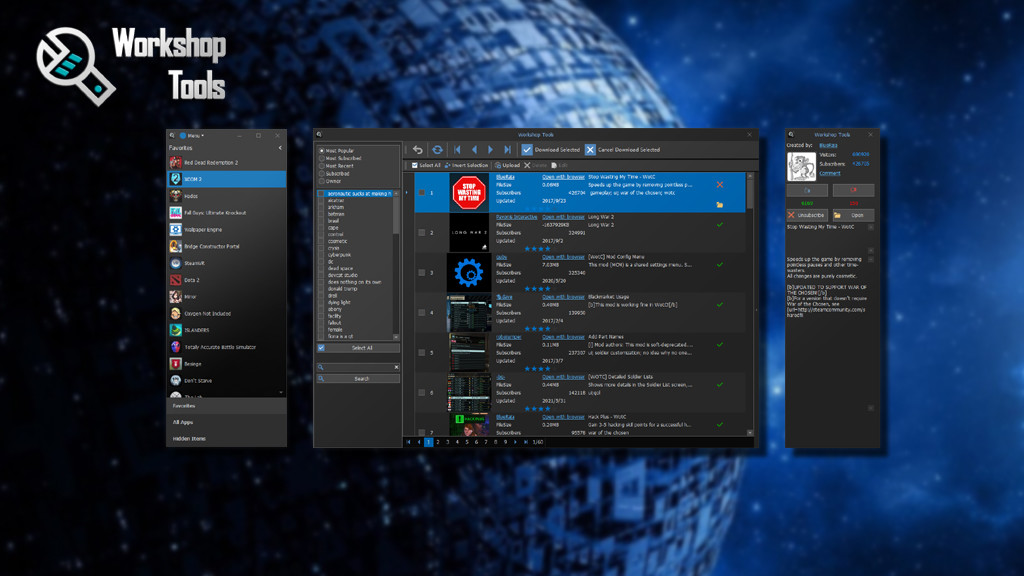Jump to the last page with the skip-forward arrow

coord(506,148)
